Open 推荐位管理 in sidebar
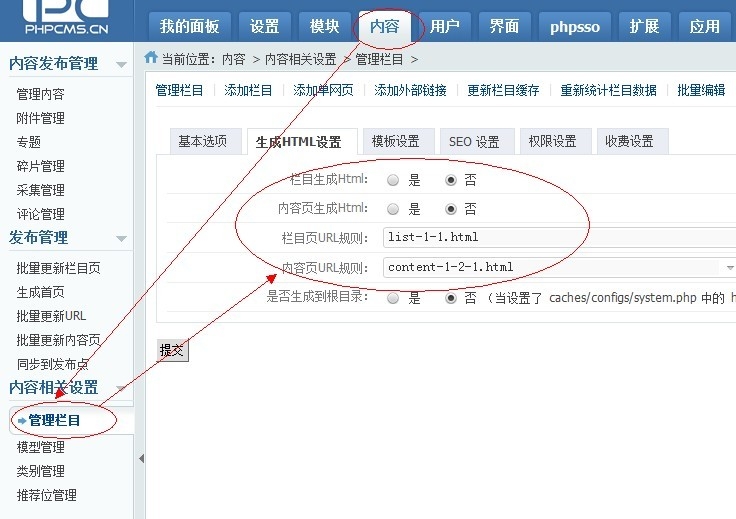Viewport: 736px width, 519px height. [x=46, y=495]
